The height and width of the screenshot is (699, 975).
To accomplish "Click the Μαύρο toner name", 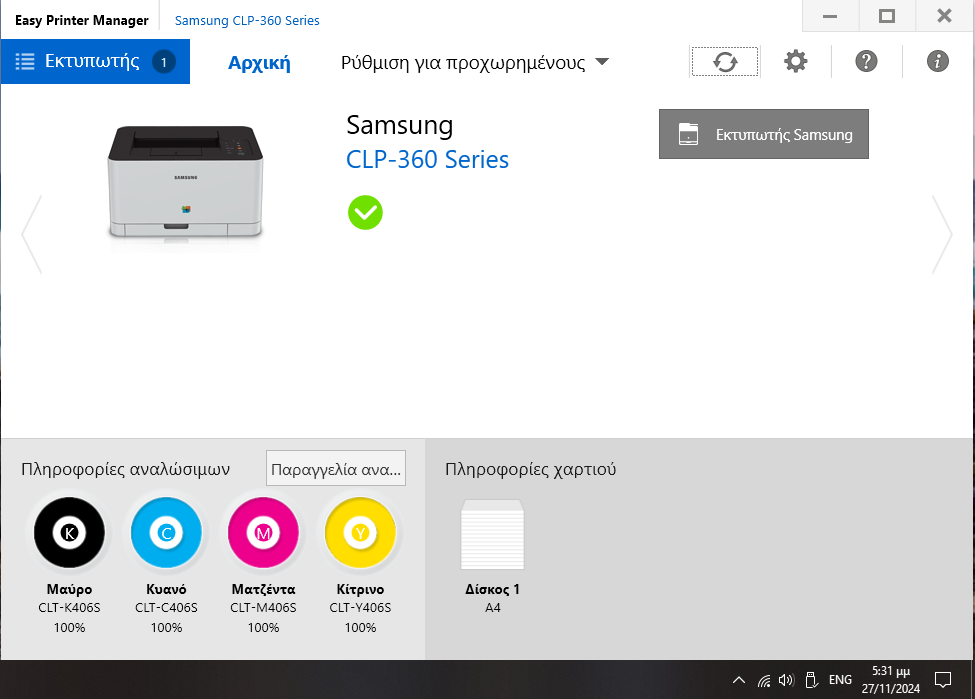I will tap(69, 589).
